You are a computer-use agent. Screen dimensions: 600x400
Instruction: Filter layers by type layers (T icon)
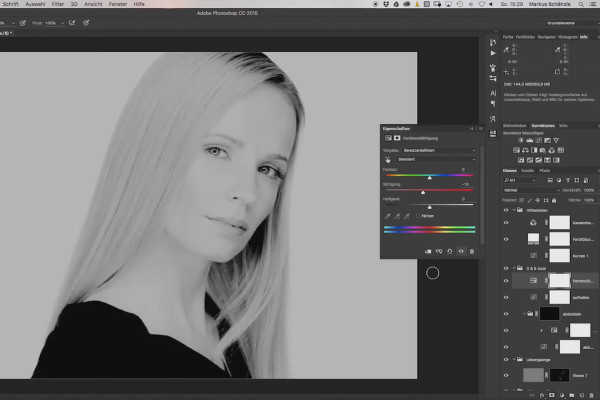point(568,180)
